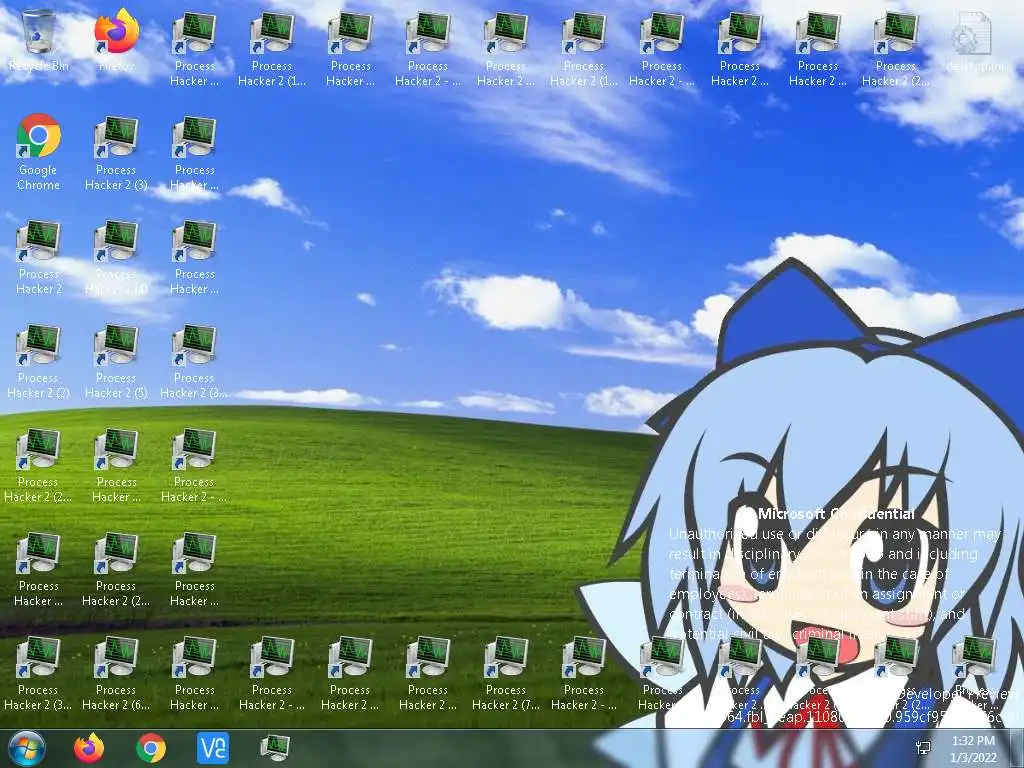Screen dimensions: 1024x768
Task: Switch to Process Hacker taskbar button
Action: (x=275, y=748)
